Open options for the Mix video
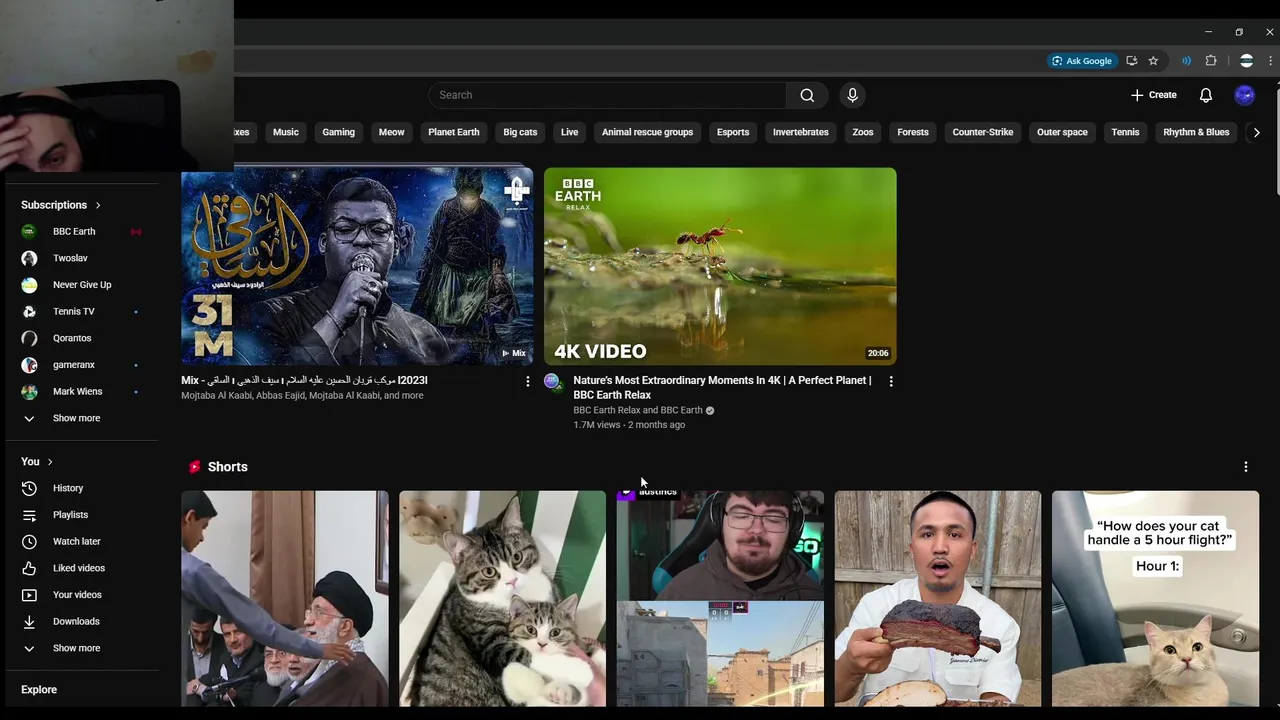 (x=528, y=381)
